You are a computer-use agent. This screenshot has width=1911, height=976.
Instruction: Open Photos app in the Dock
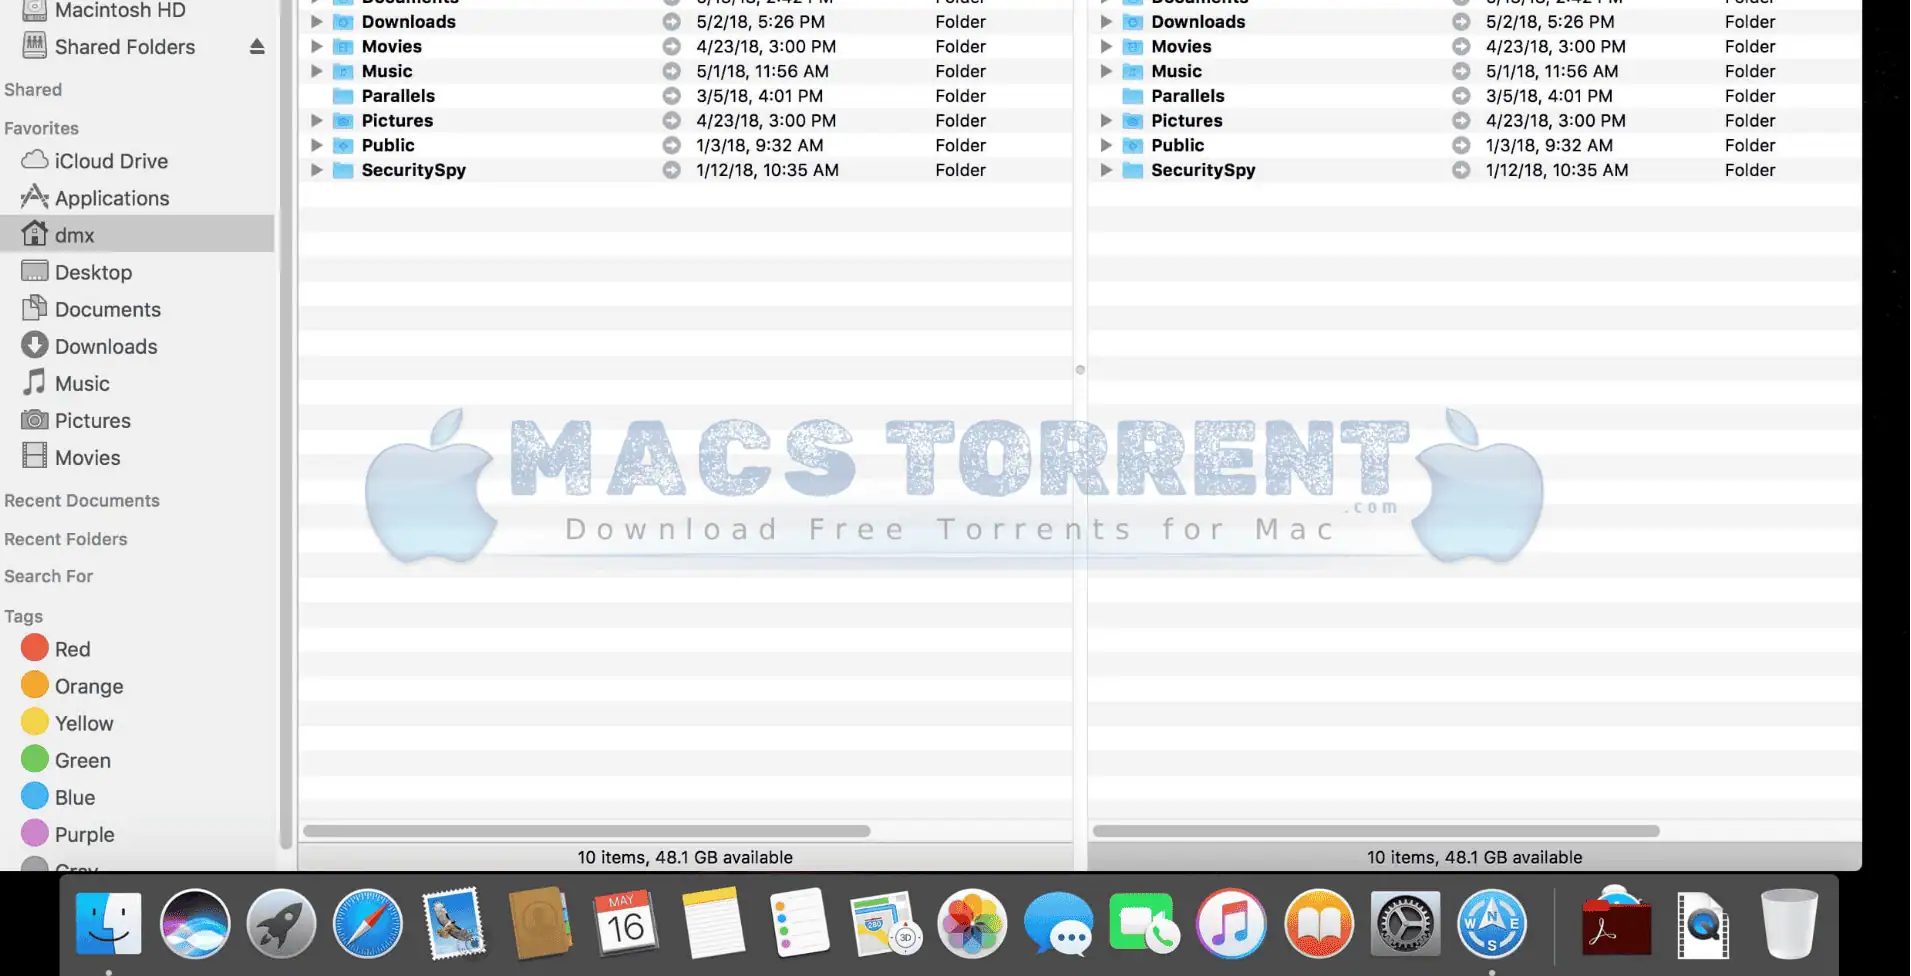click(x=972, y=924)
